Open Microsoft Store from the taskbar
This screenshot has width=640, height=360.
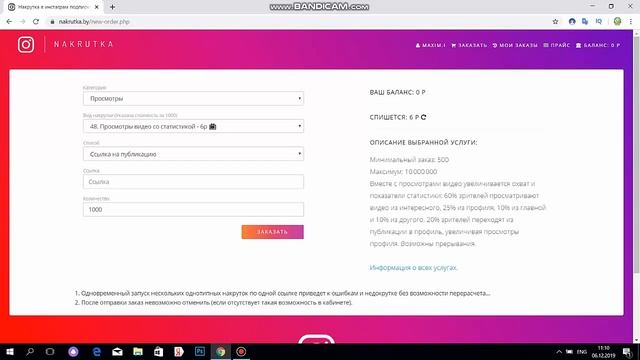click(158, 351)
